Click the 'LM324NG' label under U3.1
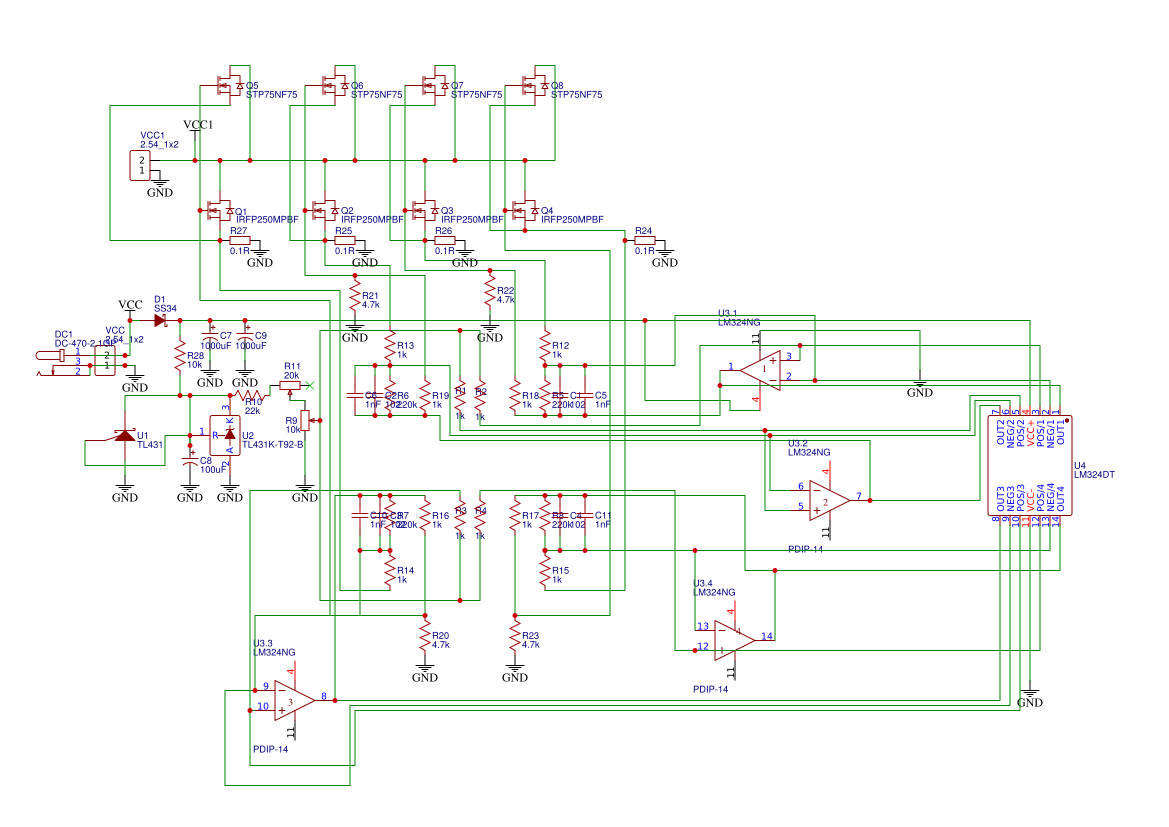 click(739, 322)
